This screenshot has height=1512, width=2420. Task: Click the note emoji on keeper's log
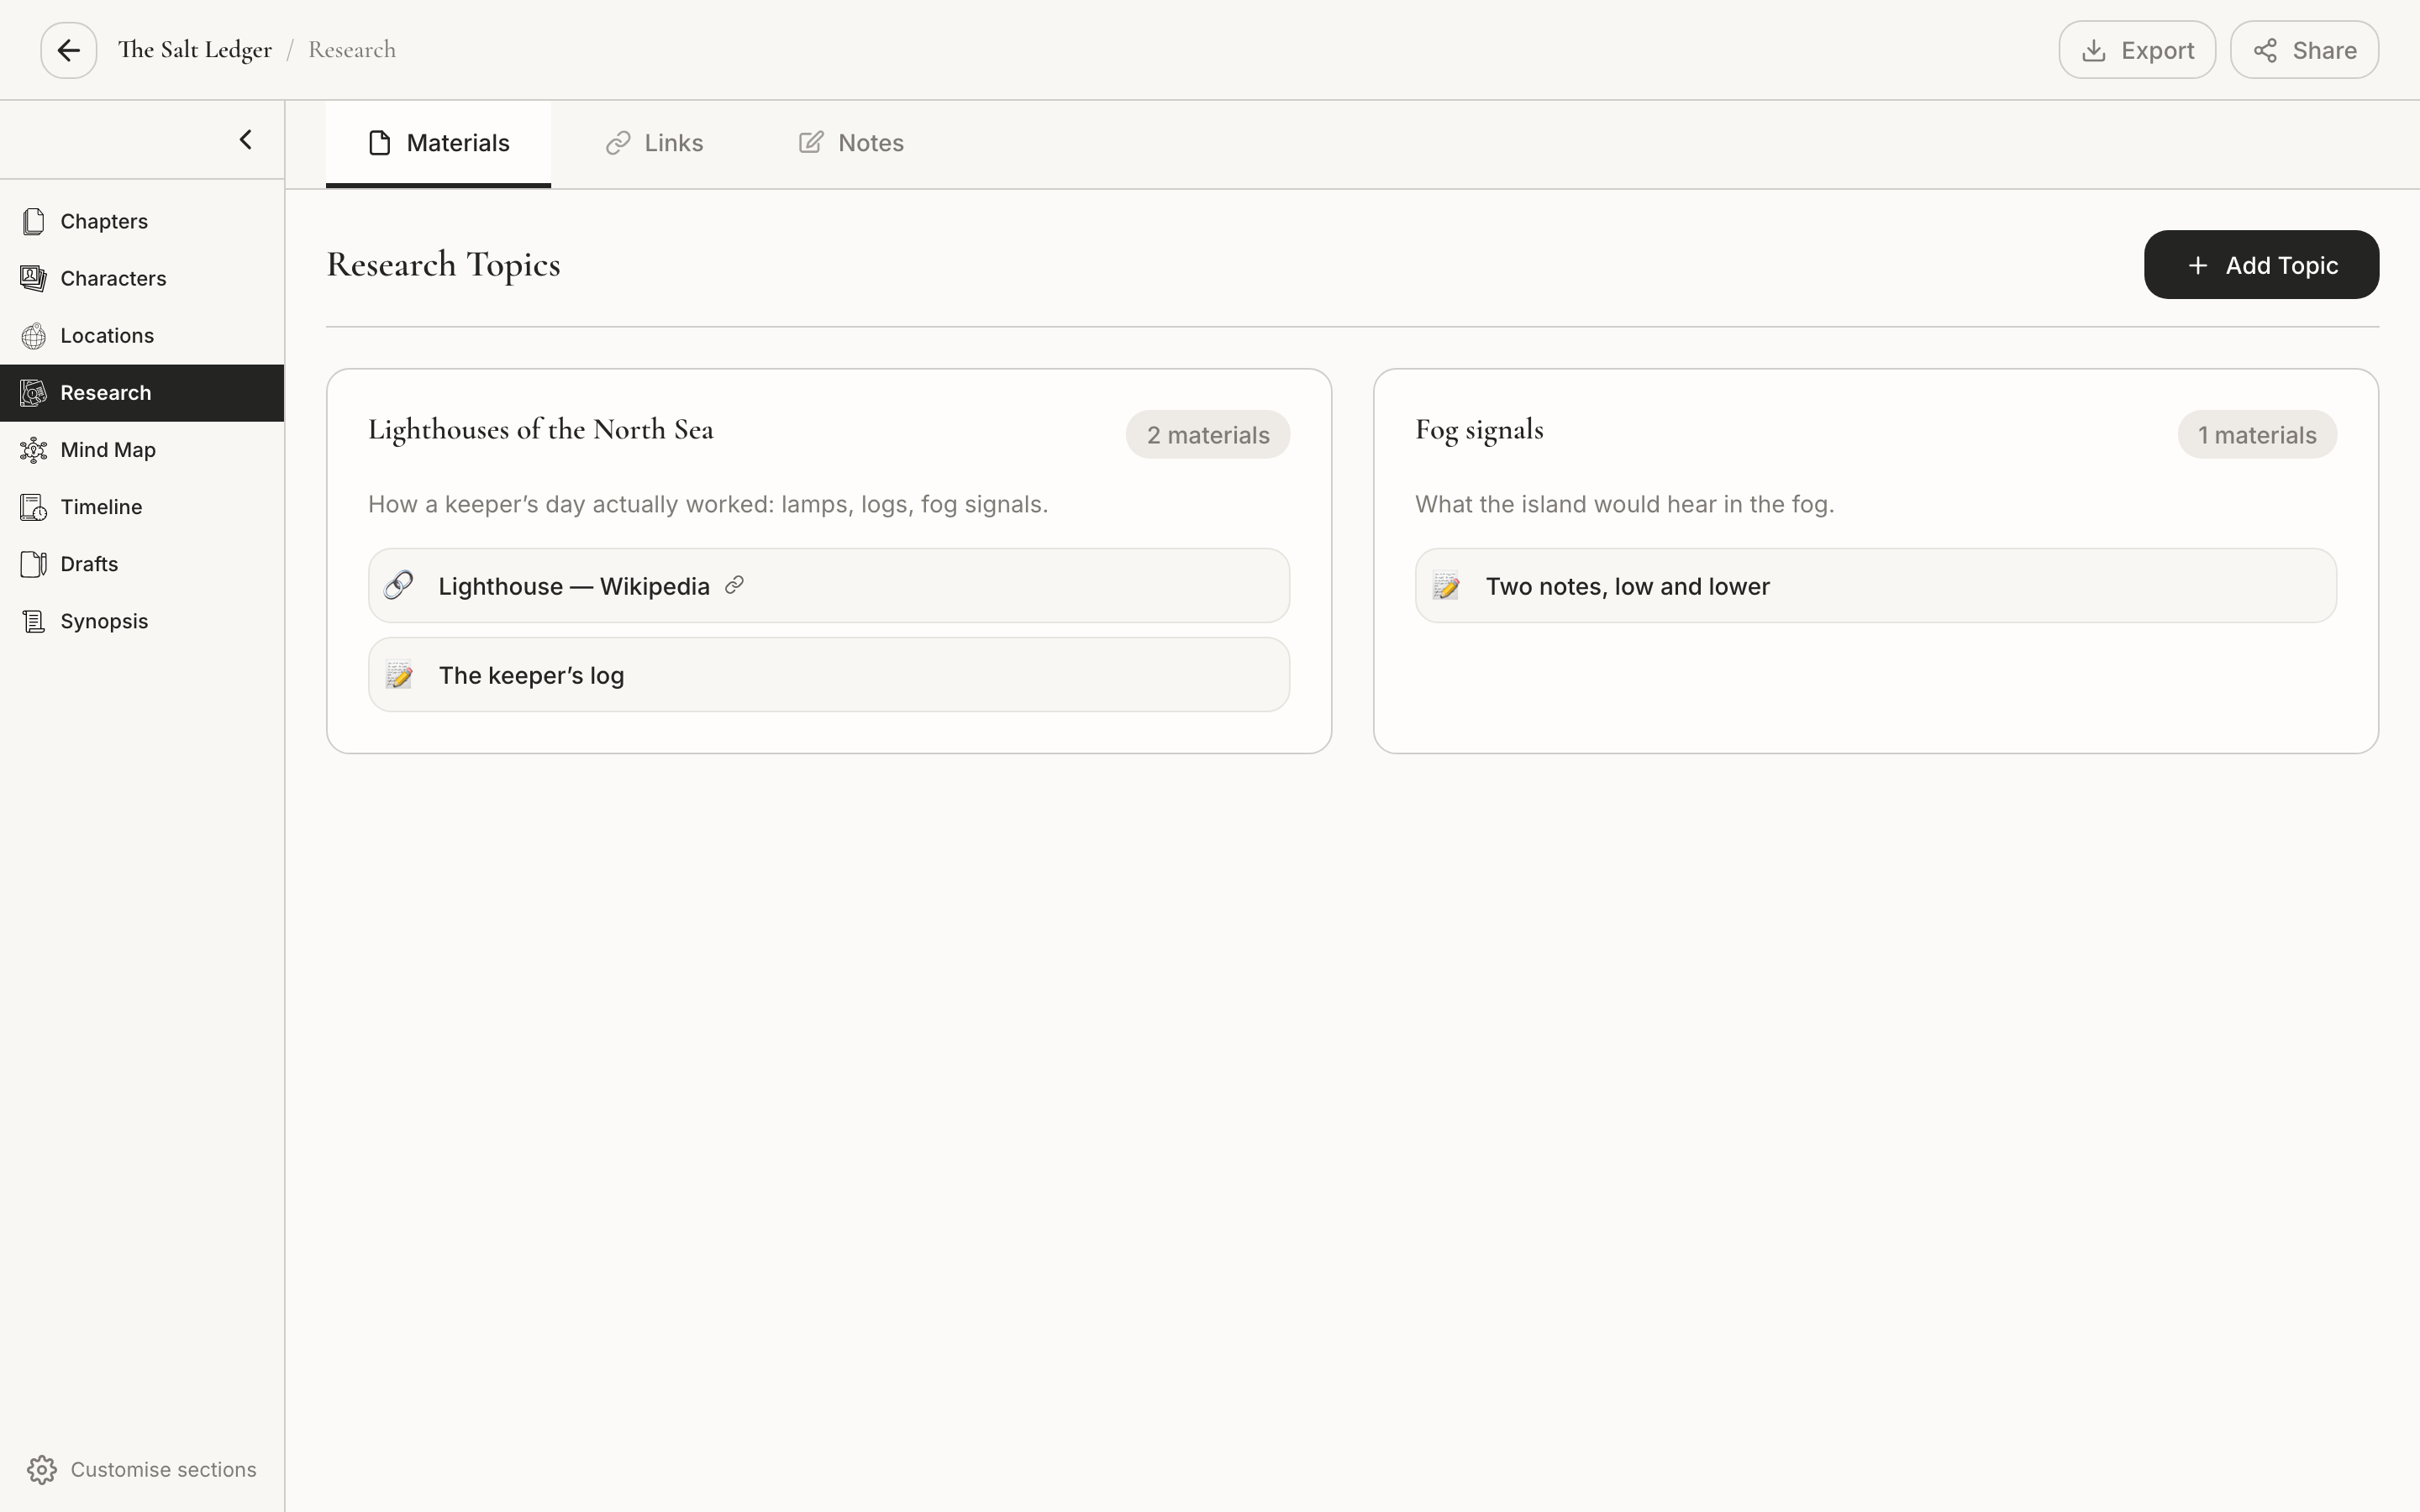[x=399, y=675]
